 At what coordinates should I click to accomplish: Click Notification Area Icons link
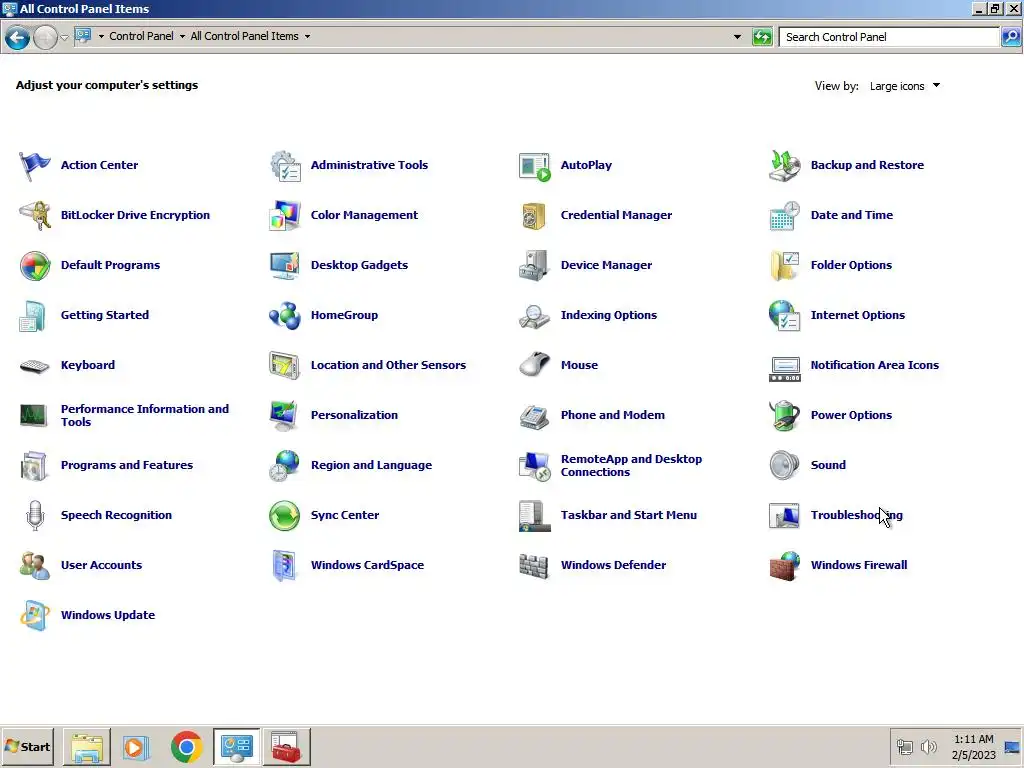click(x=874, y=365)
